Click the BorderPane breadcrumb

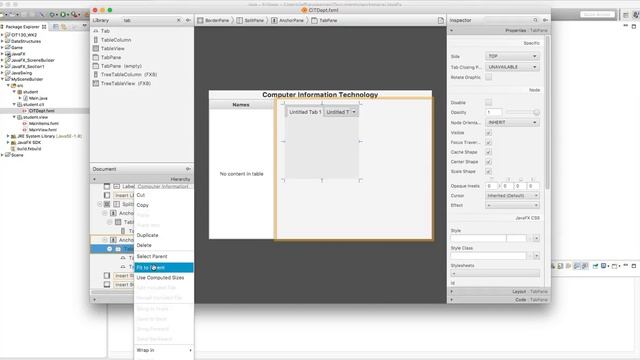(213, 20)
